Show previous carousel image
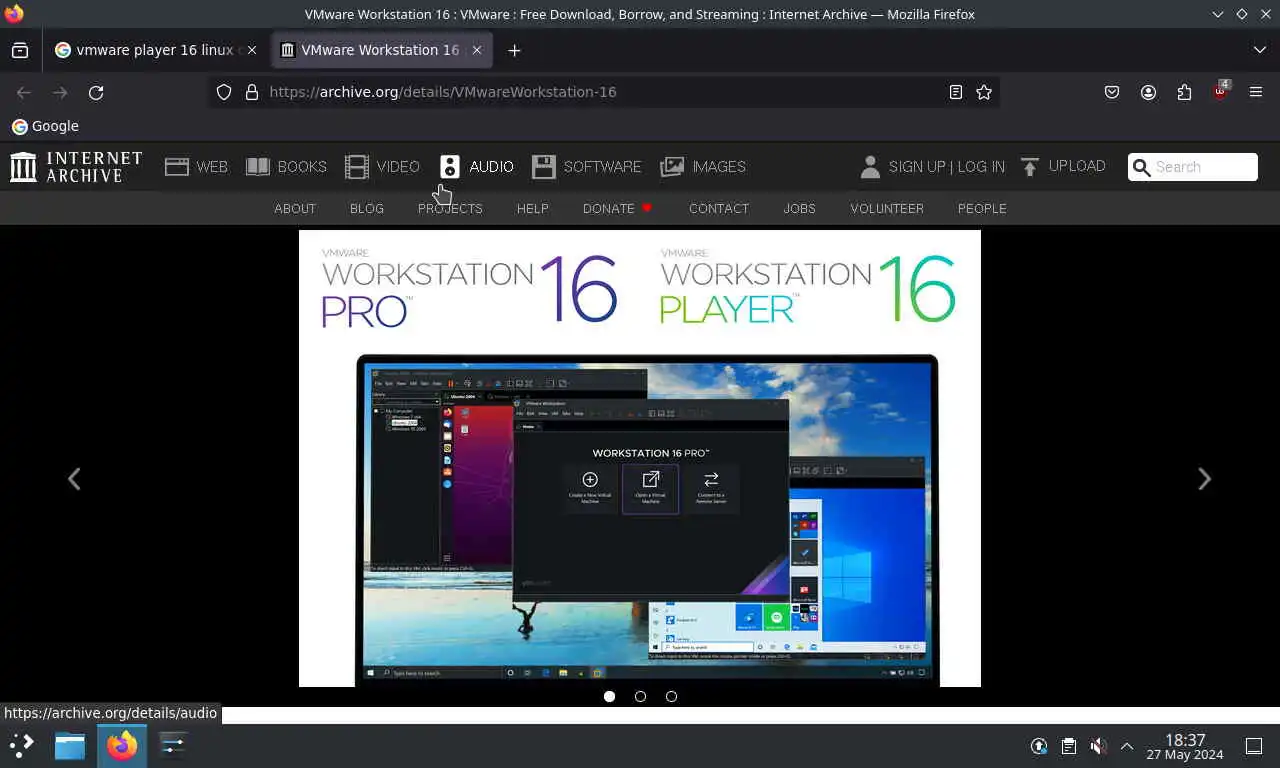This screenshot has width=1280, height=768. pyautogui.click(x=74, y=479)
